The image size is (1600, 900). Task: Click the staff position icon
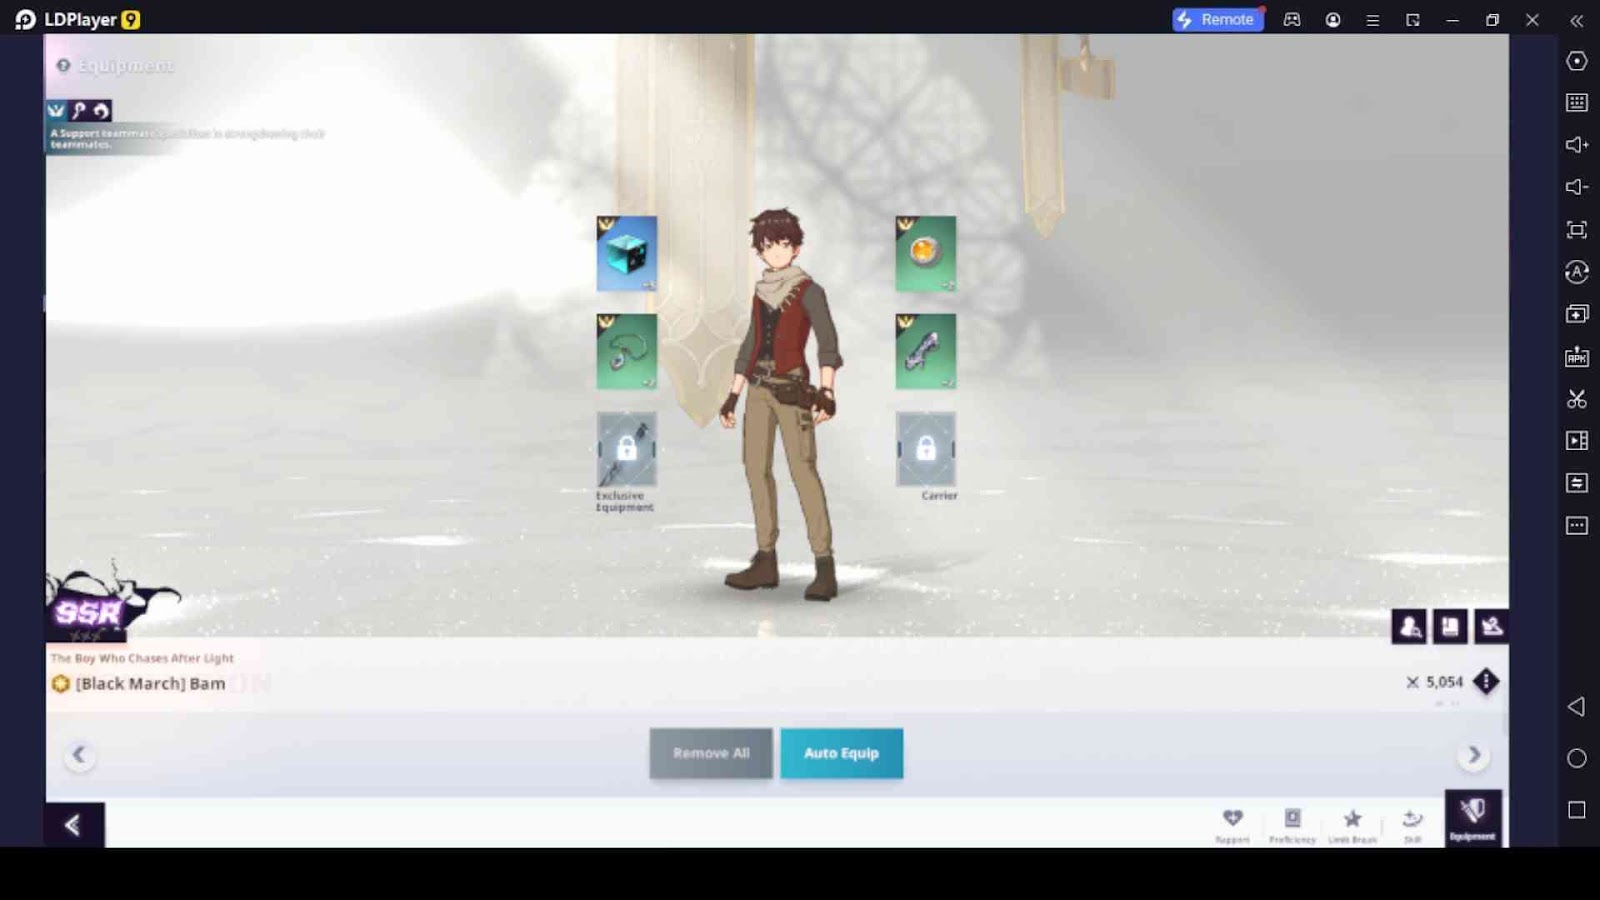79,110
